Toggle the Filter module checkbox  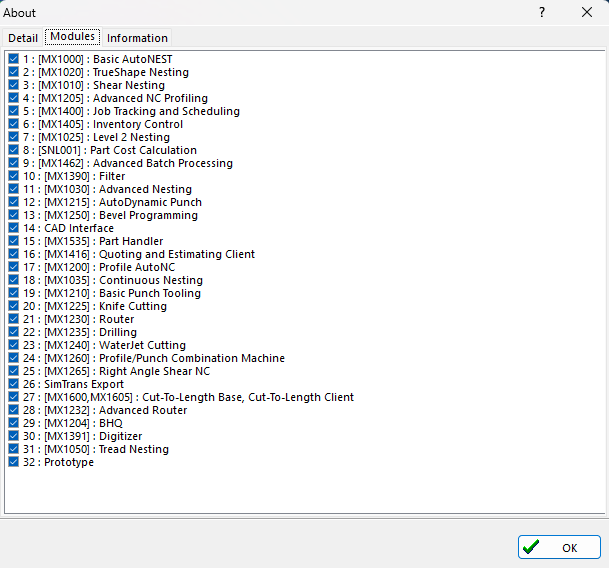point(13,176)
